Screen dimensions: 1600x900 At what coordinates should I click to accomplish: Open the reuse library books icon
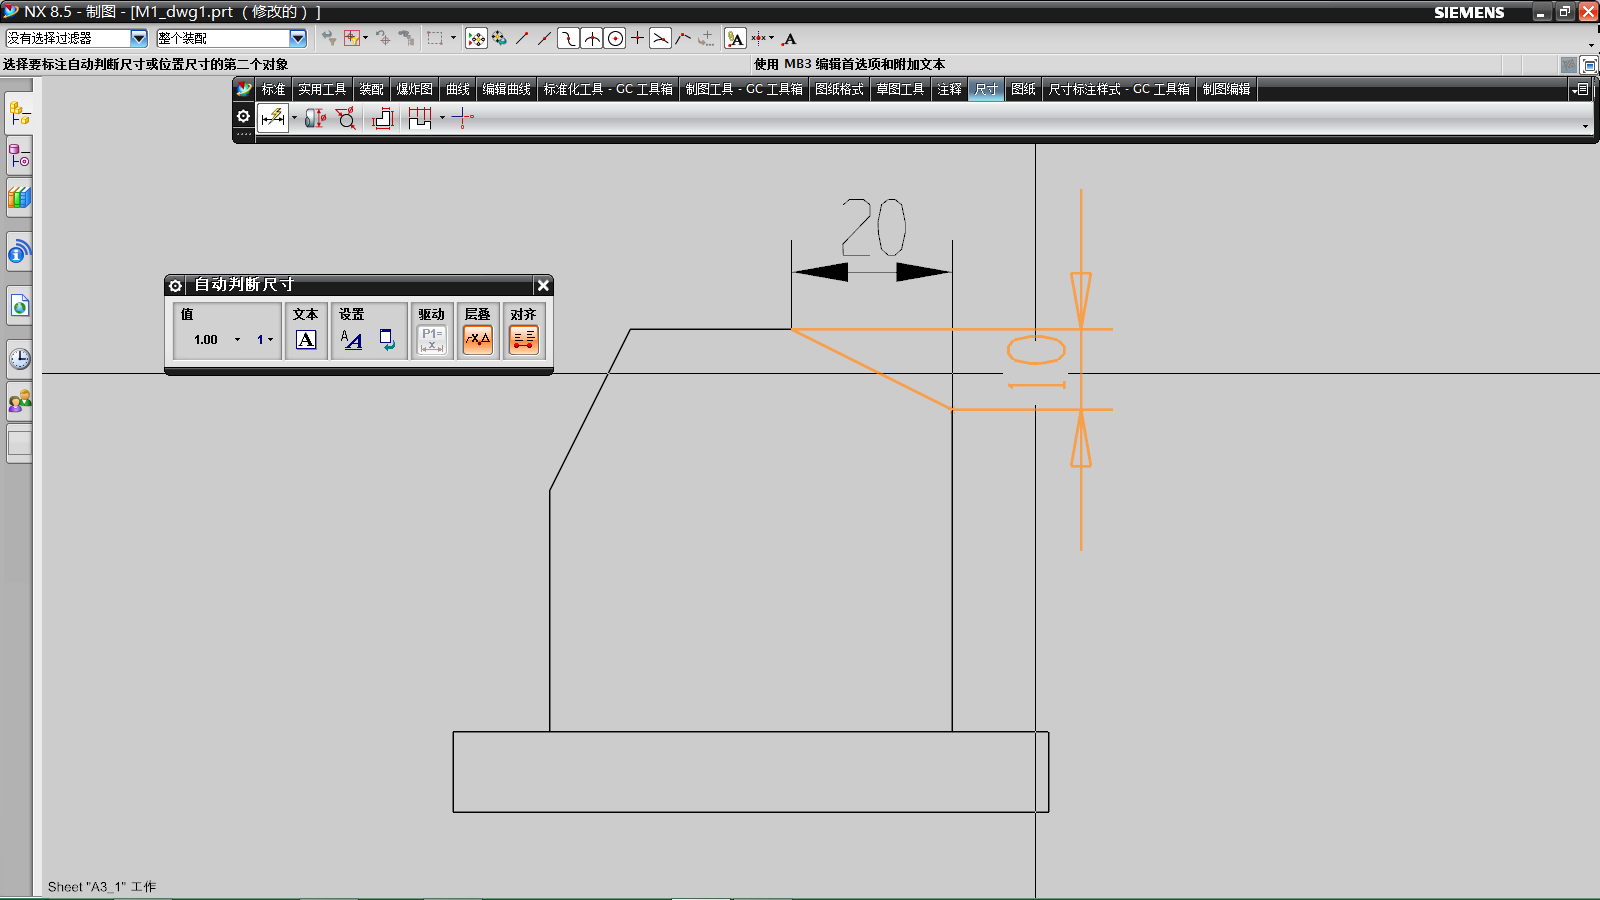click(x=19, y=198)
